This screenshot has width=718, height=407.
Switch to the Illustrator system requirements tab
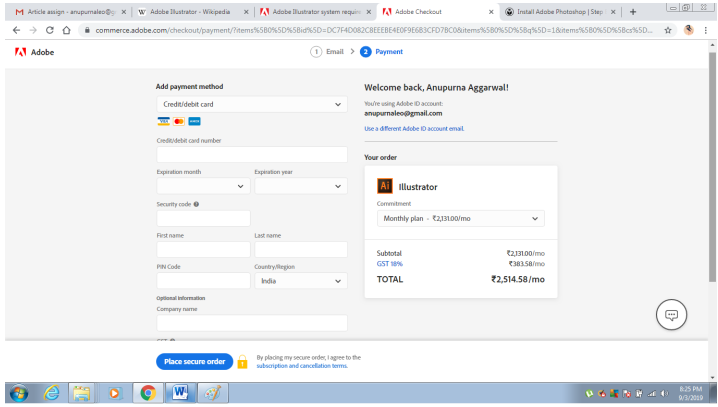[316, 12]
